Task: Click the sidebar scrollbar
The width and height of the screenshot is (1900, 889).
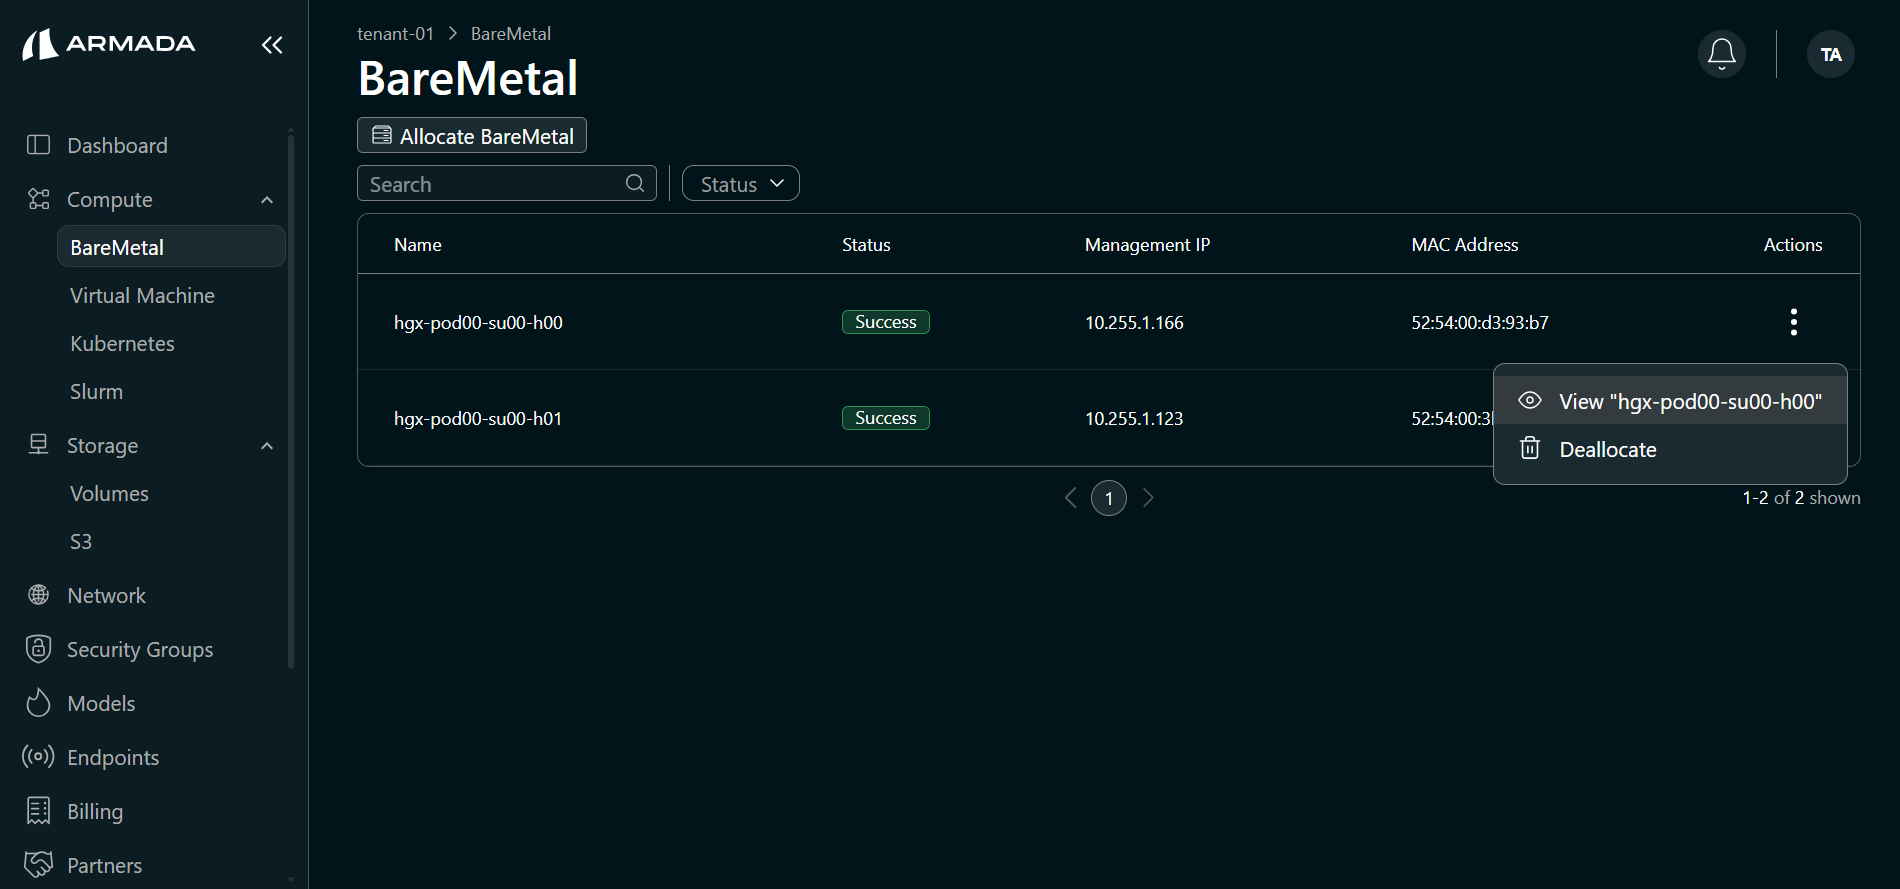Action: click(291, 400)
